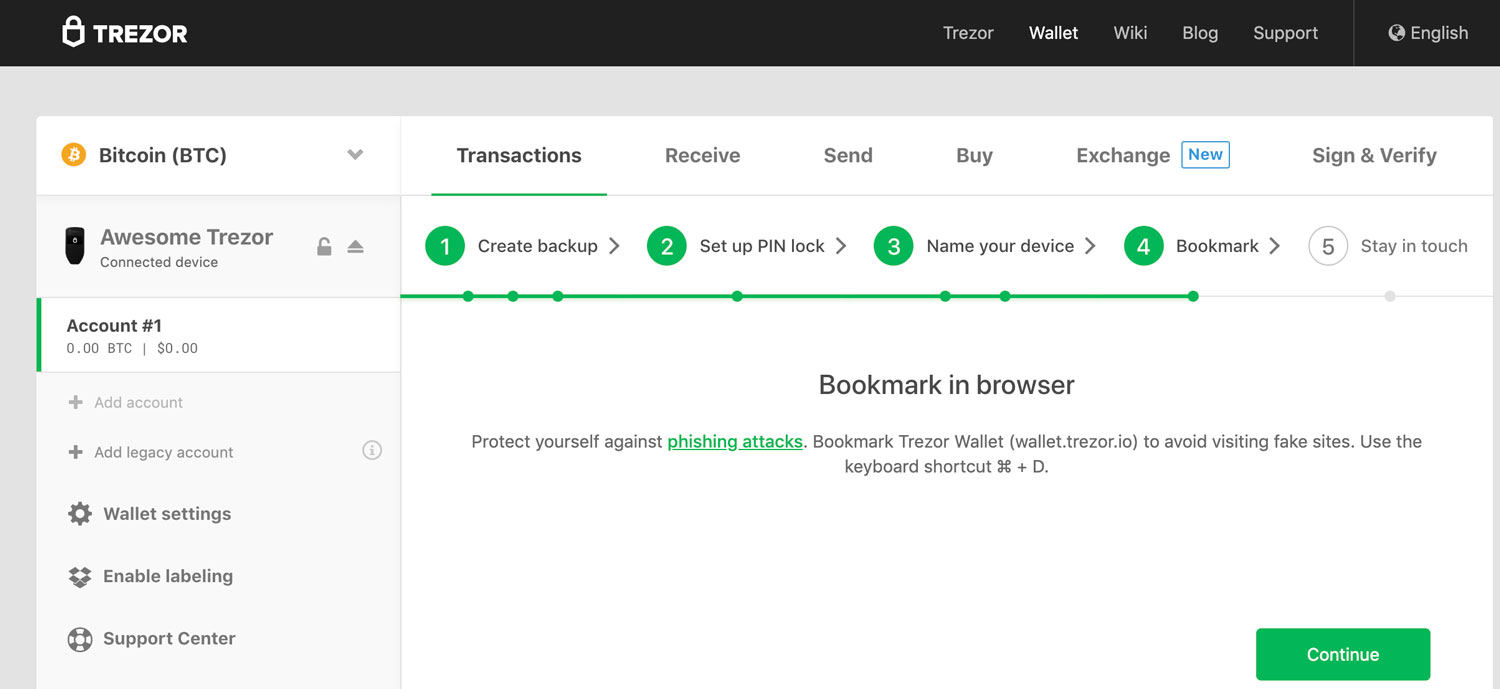1500x689 pixels.
Task: Go to Sign & Verify tab
Action: [1374, 156]
